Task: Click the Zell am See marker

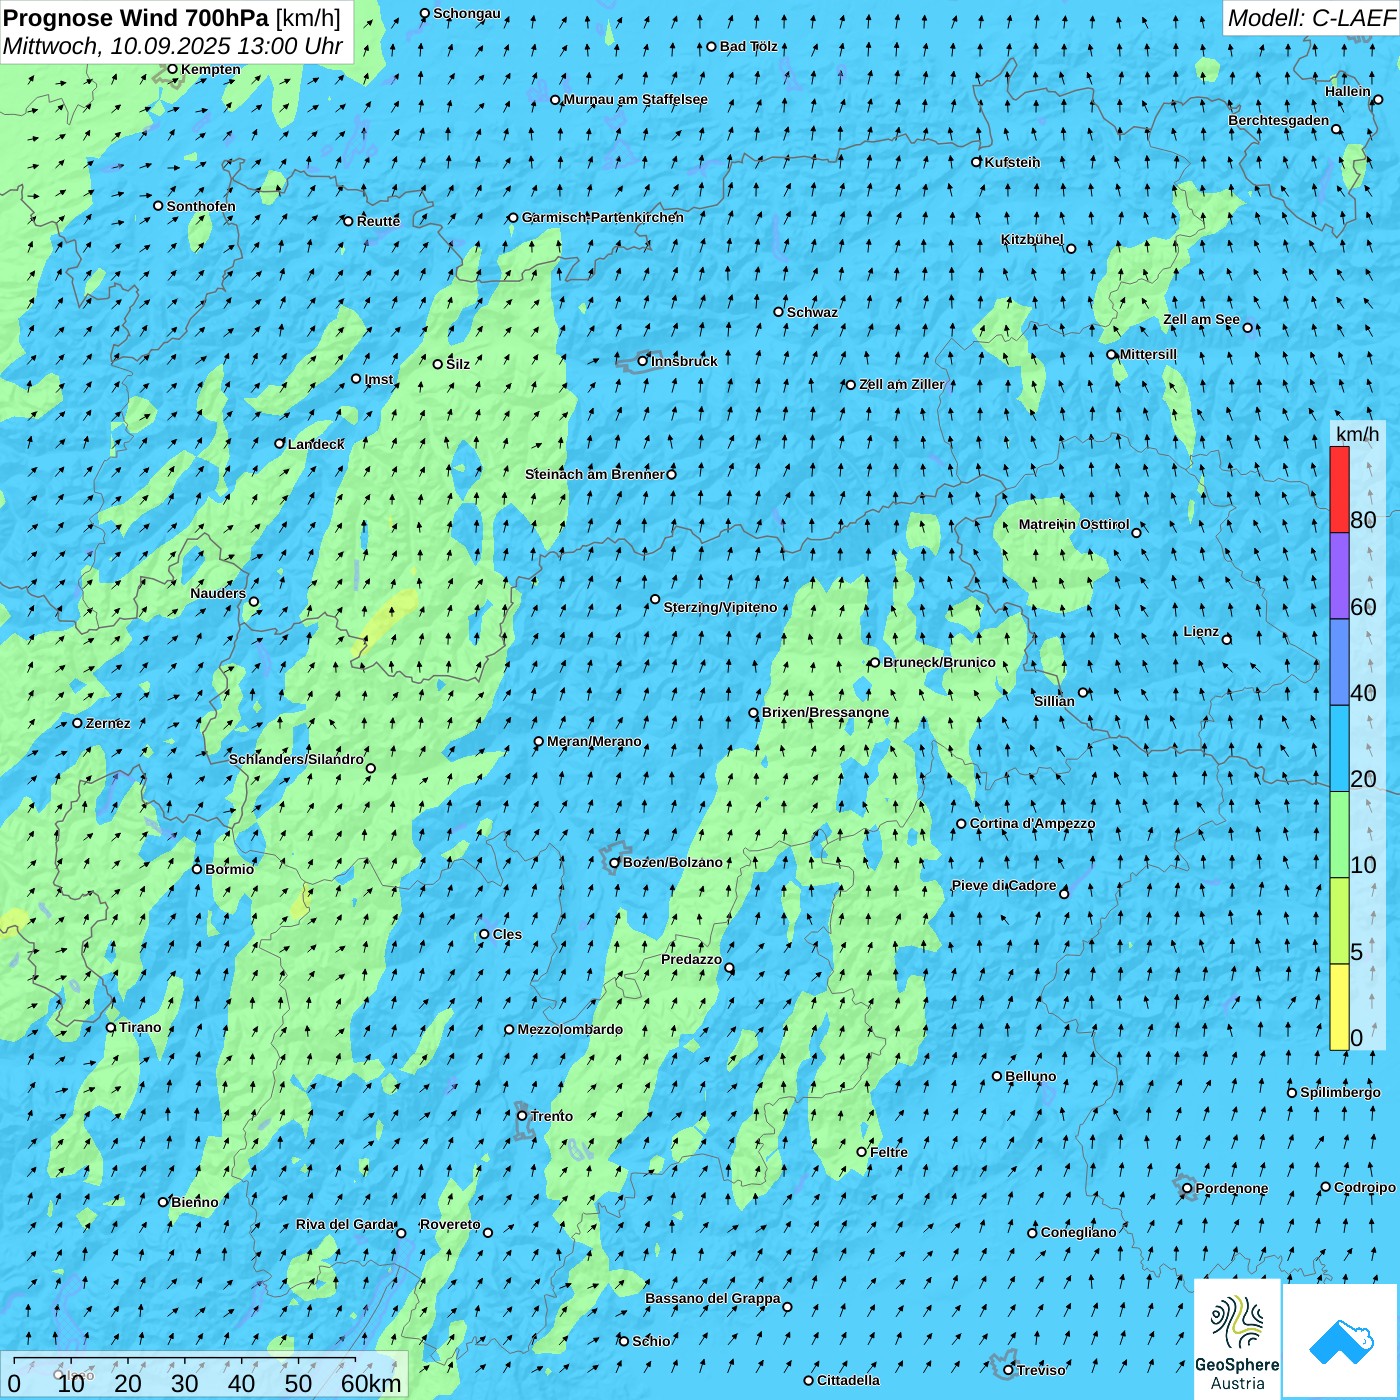Action: (1247, 328)
